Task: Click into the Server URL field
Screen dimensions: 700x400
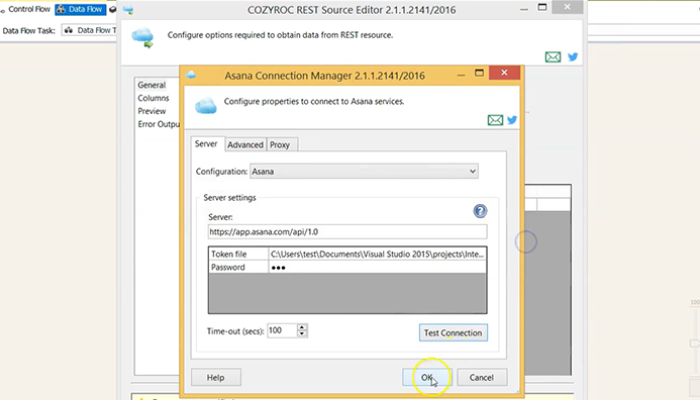Action: [x=347, y=232]
